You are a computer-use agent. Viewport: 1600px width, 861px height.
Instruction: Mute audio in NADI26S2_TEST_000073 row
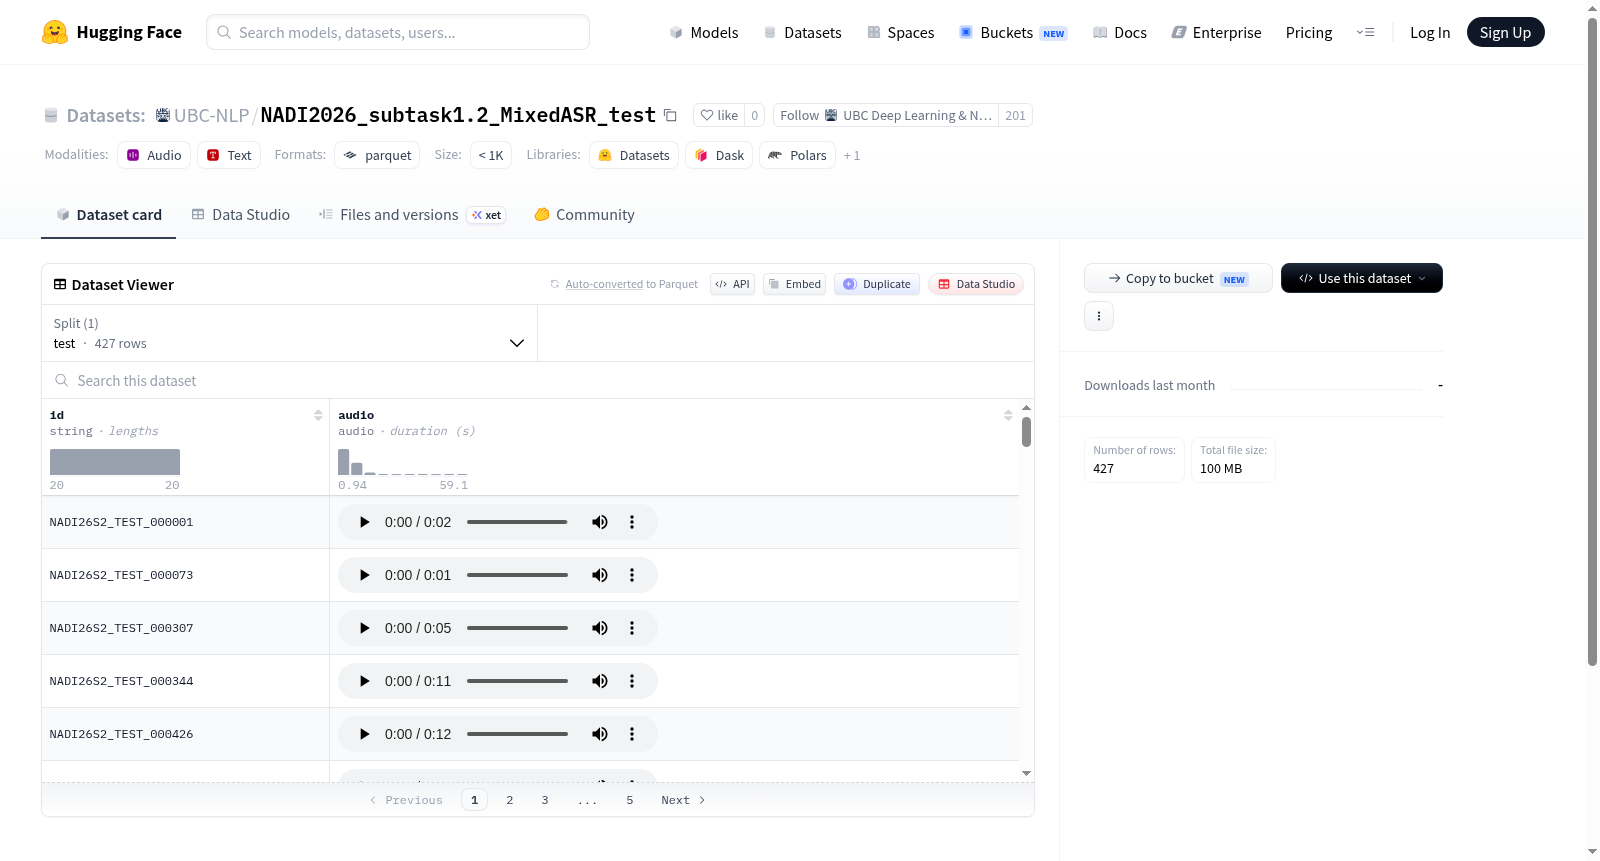point(600,575)
